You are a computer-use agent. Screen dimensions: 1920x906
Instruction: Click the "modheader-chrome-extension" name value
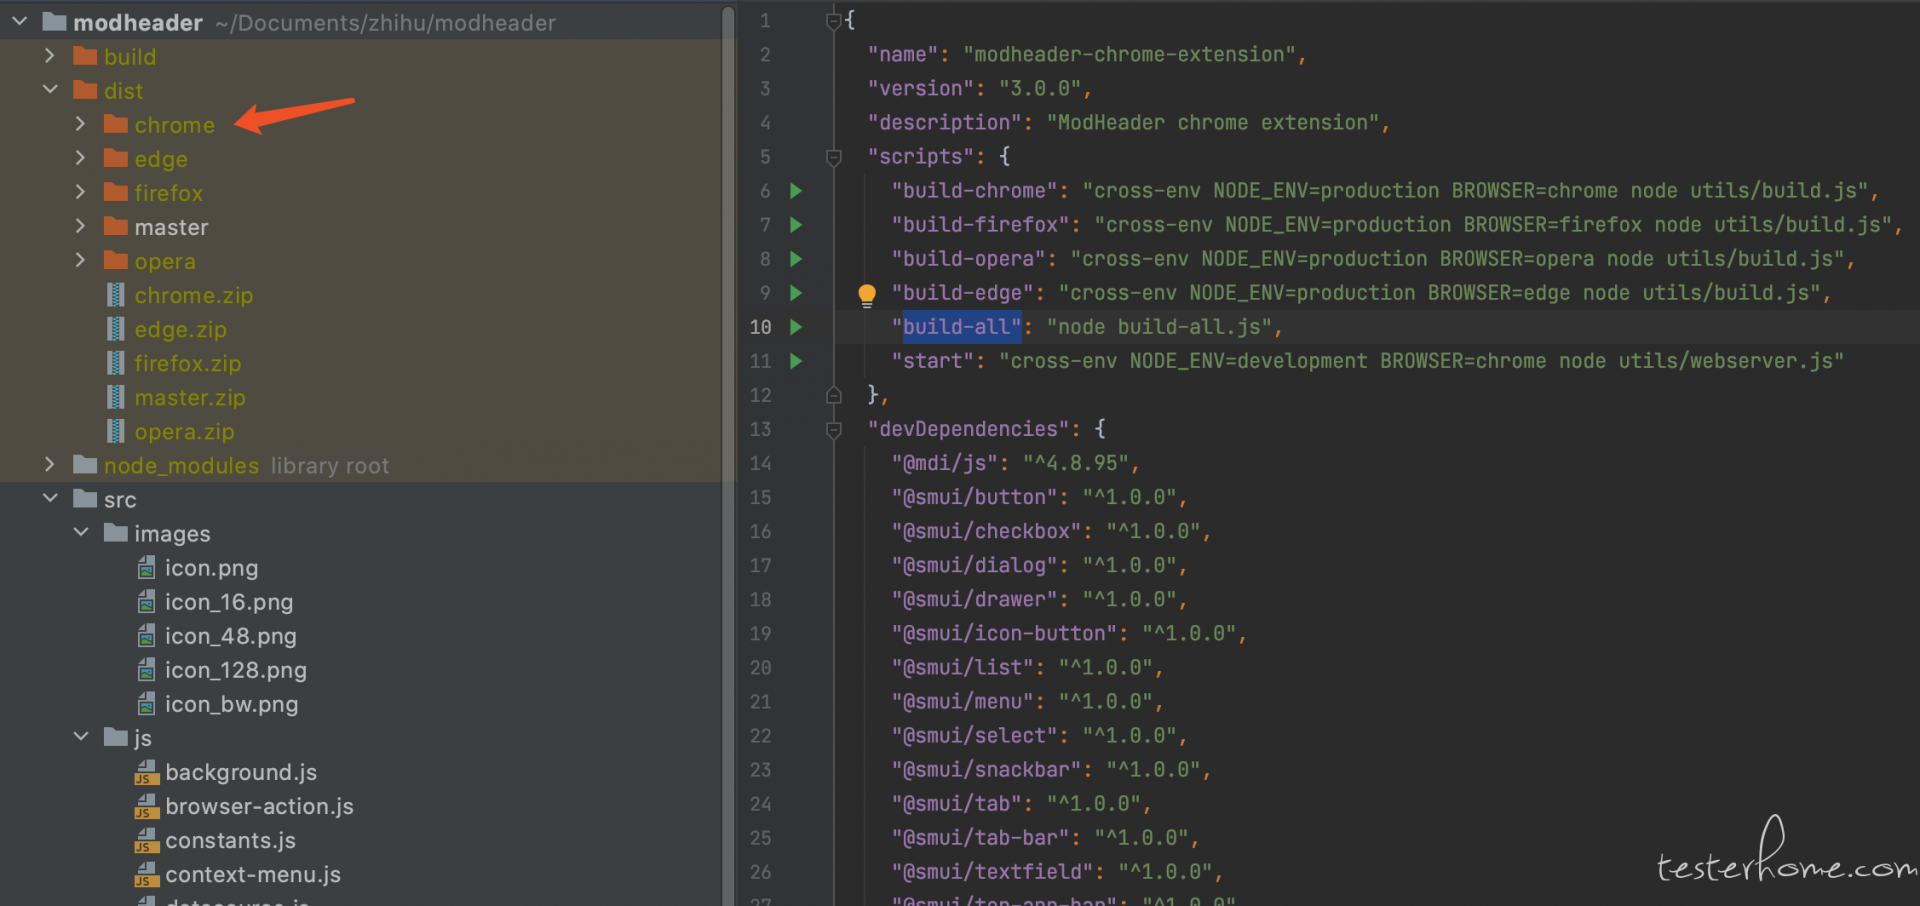1130,55
